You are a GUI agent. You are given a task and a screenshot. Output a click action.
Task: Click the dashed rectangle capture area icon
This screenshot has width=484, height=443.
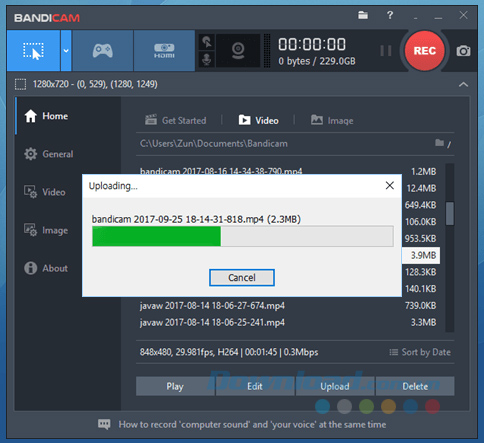[x=20, y=84]
